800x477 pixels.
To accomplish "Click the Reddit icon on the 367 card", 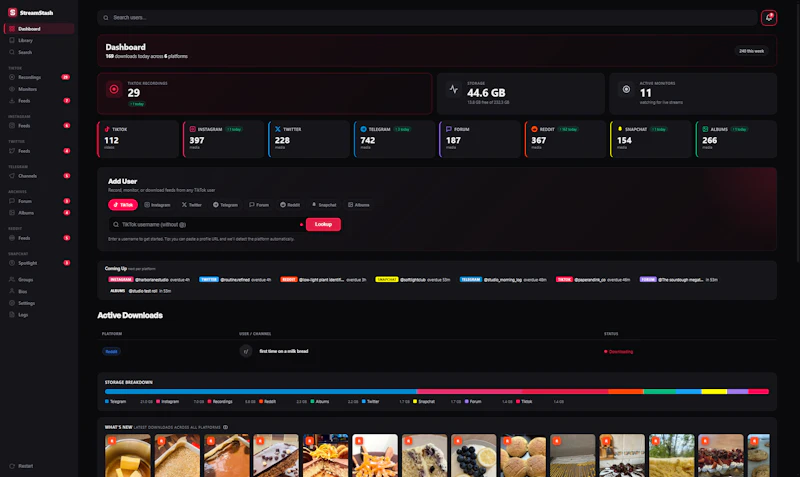I will point(534,129).
